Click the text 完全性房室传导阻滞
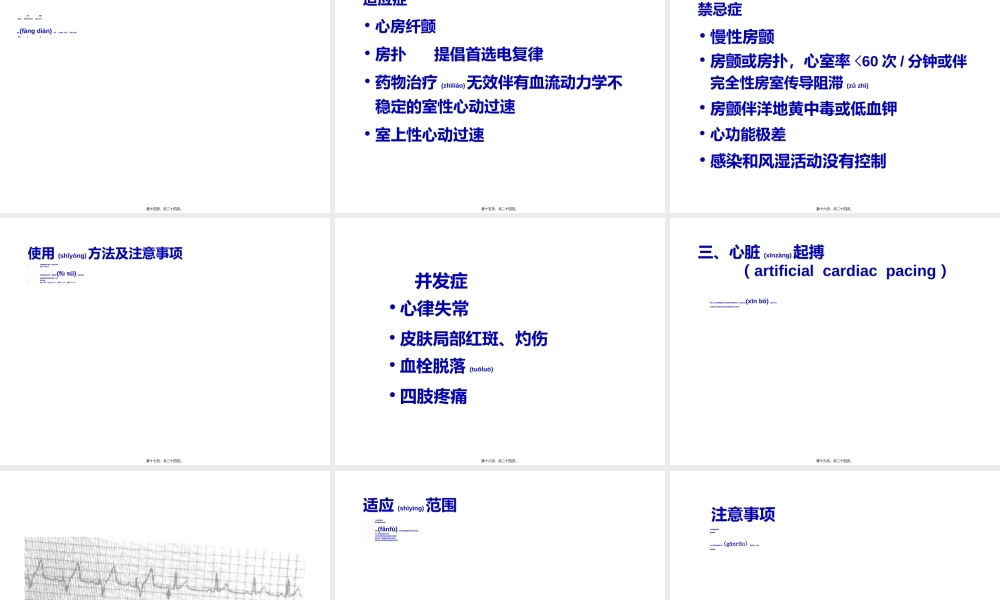 [776, 83]
